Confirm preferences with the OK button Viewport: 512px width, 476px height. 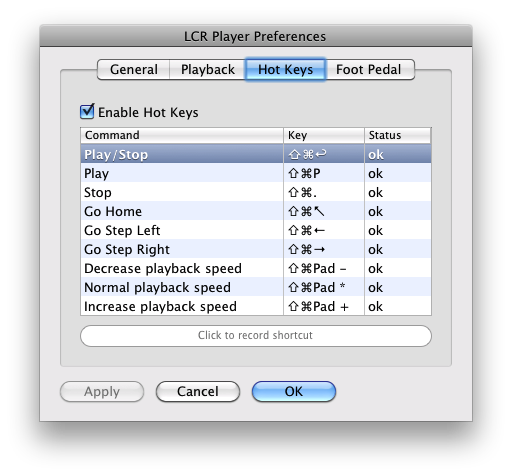294,391
